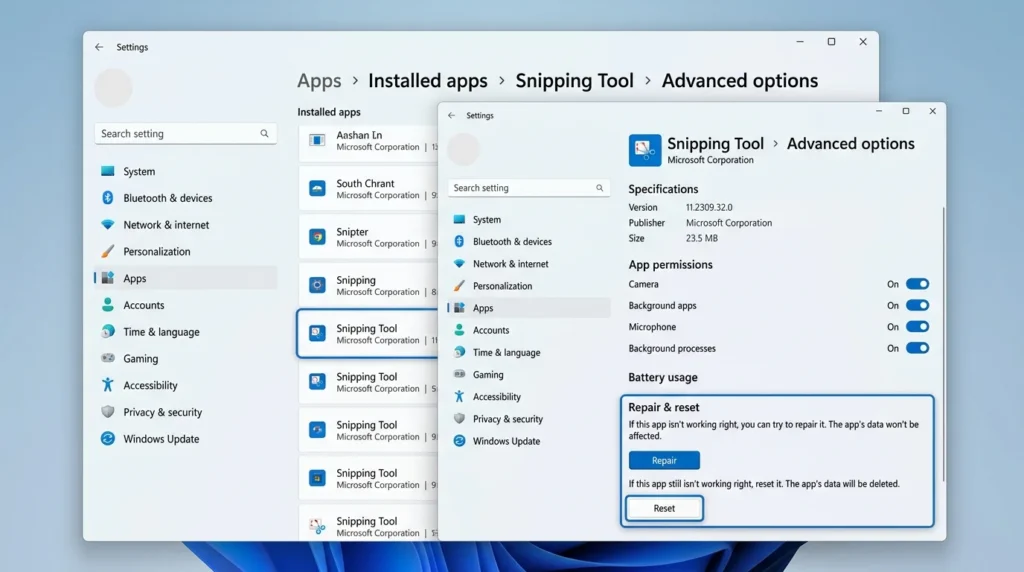Select highlighted Snipping Tool list entry

[x=368, y=334]
